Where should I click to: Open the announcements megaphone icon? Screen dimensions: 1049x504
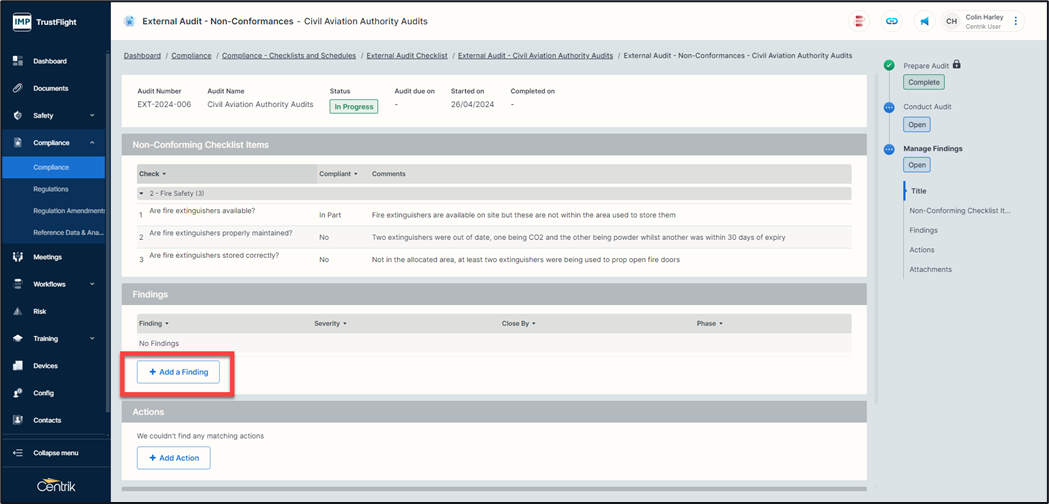point(924,21)
